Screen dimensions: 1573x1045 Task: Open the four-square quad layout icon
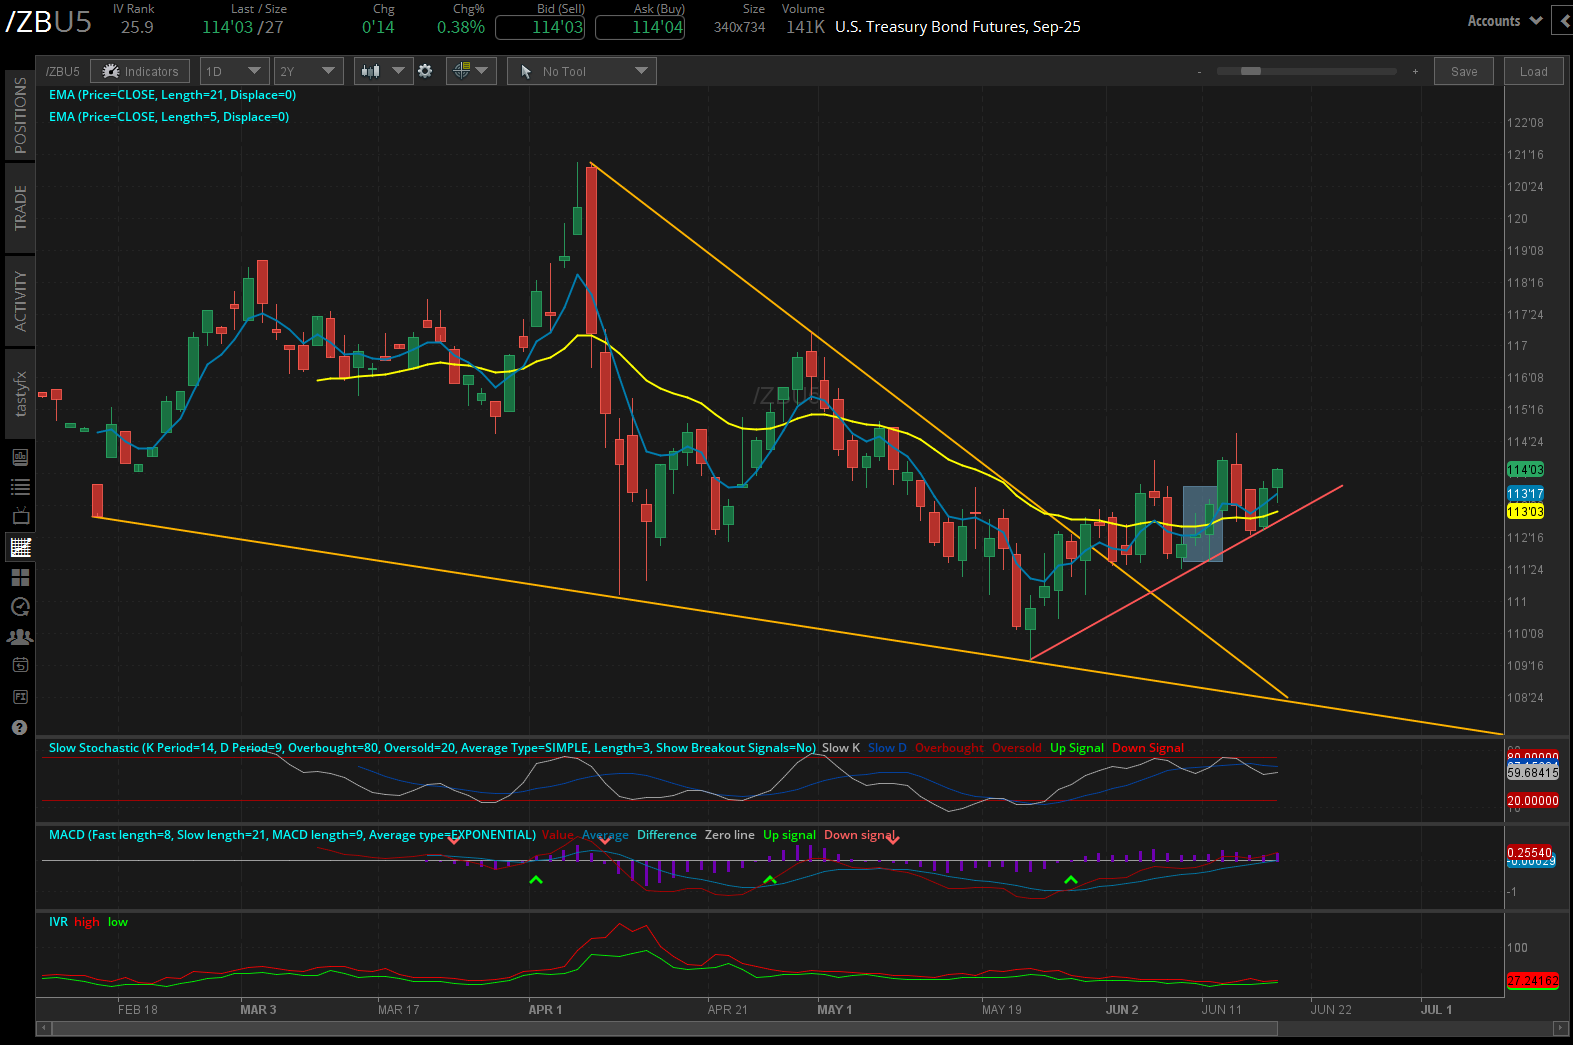click(x=20, y=577)
